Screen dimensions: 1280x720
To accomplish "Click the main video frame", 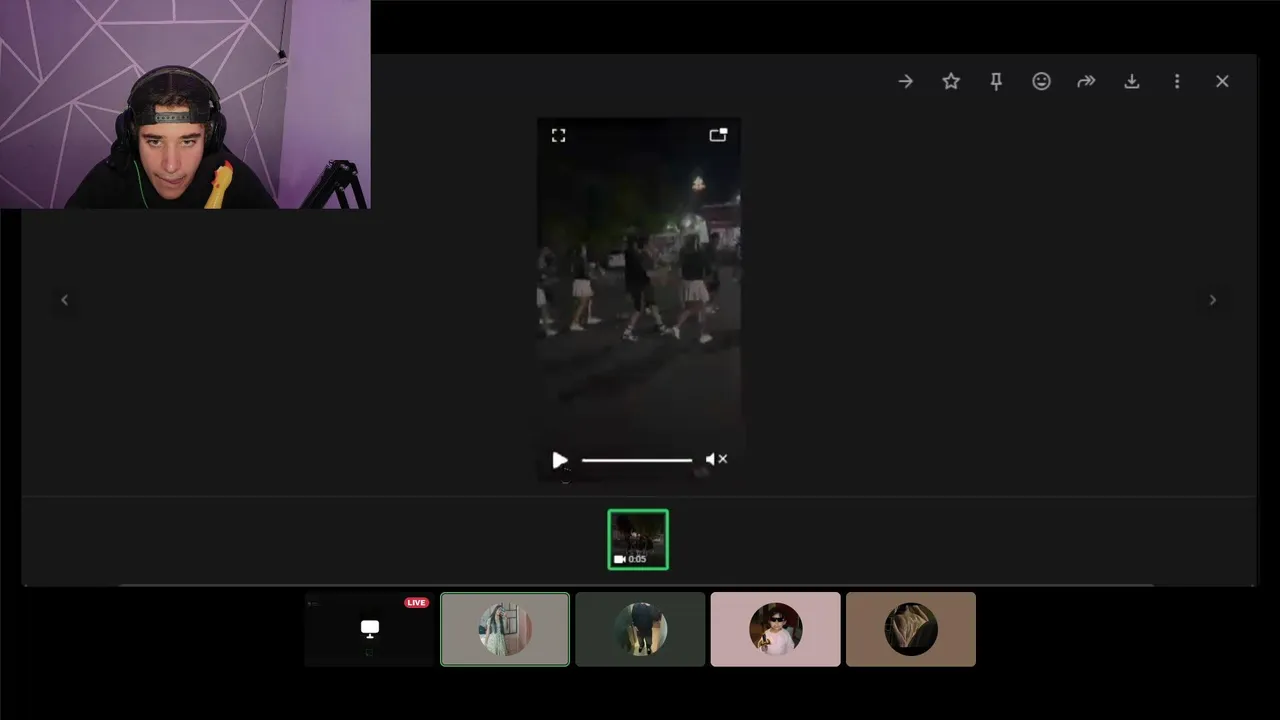I will pos(639,300).
